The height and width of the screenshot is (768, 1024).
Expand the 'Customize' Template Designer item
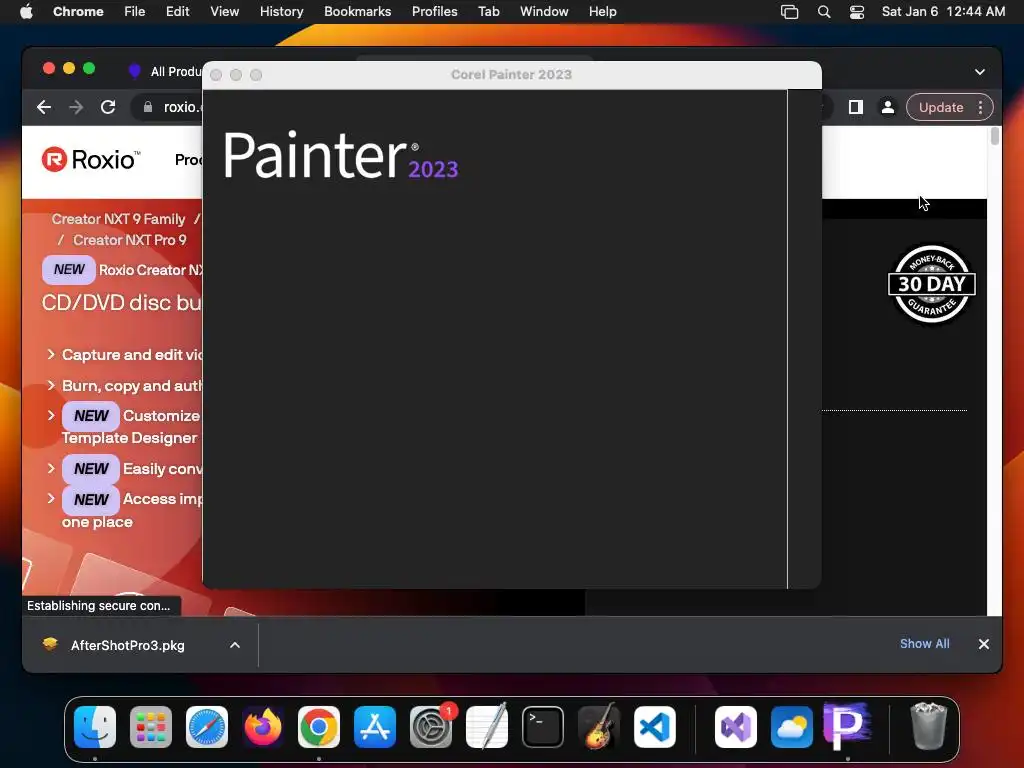pyautogui.click(x=51, y=415)
